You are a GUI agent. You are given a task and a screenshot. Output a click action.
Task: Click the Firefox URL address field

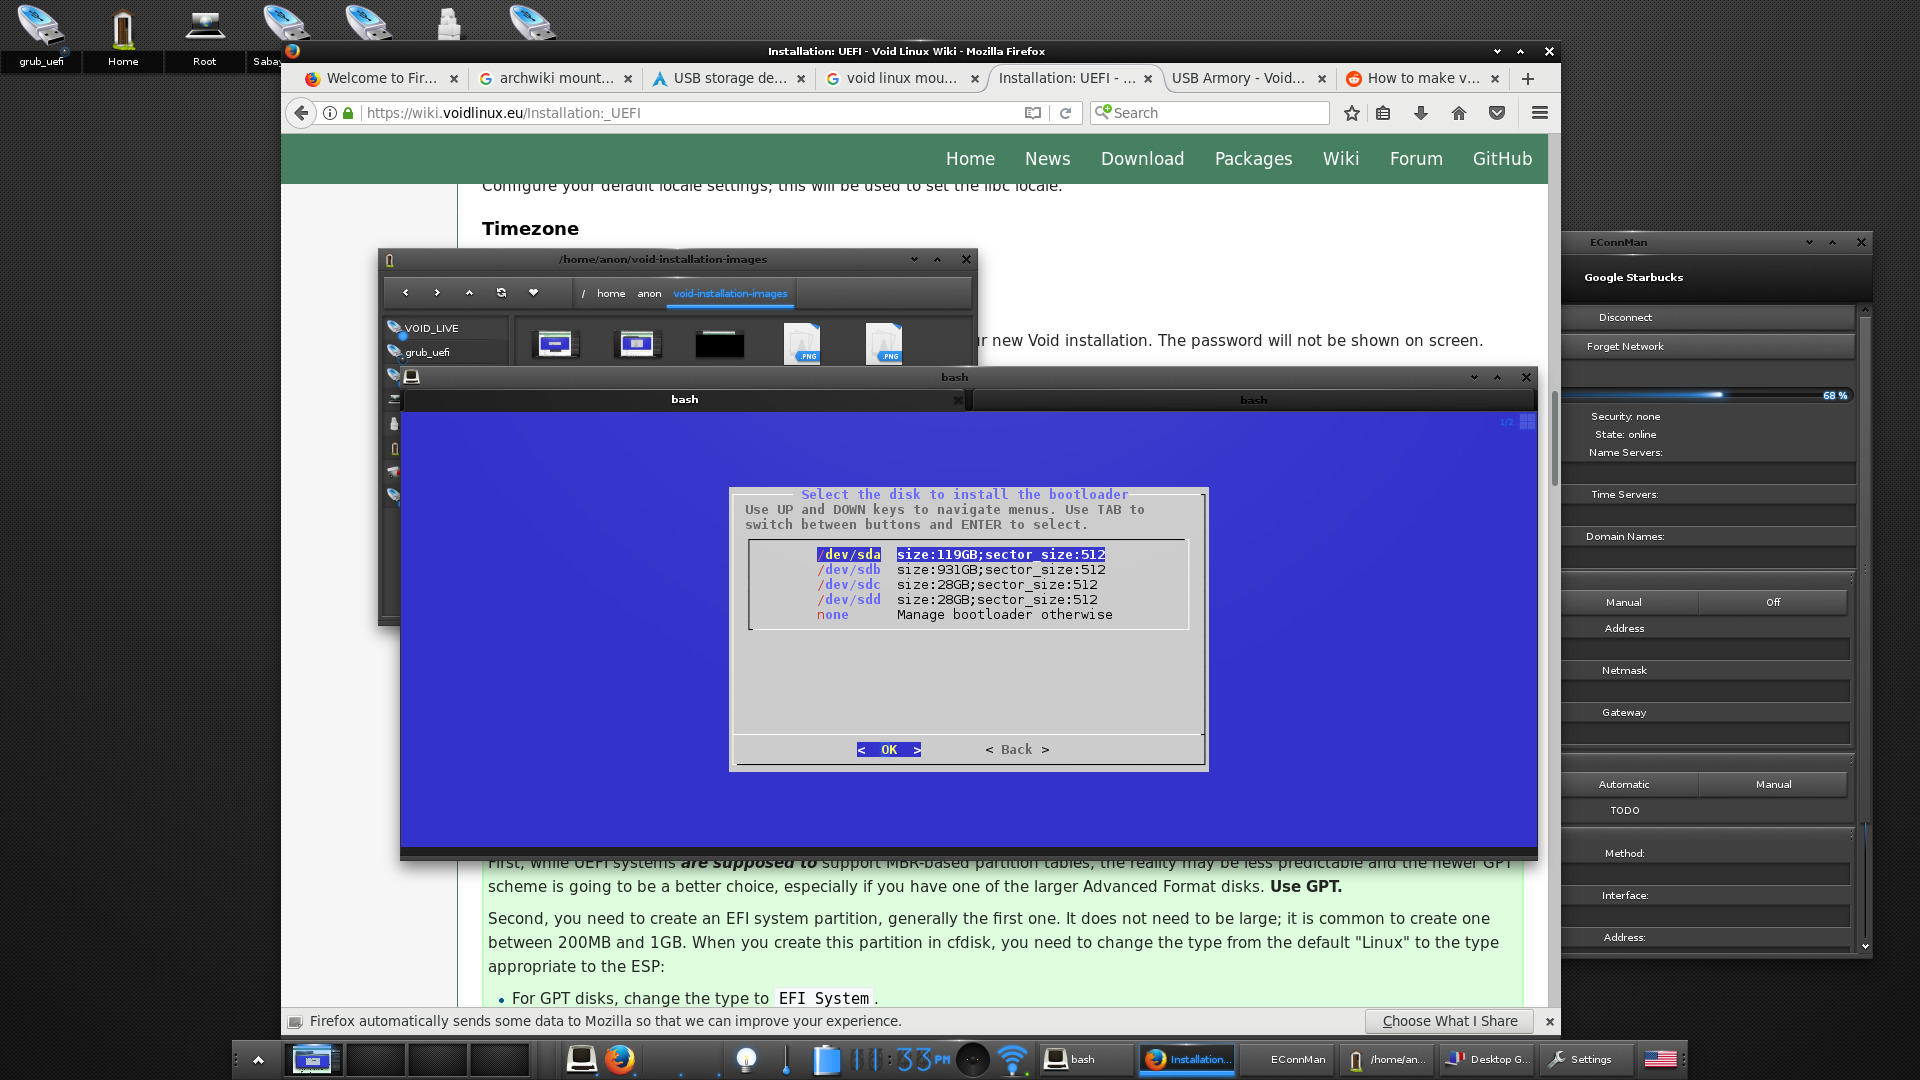690,113
